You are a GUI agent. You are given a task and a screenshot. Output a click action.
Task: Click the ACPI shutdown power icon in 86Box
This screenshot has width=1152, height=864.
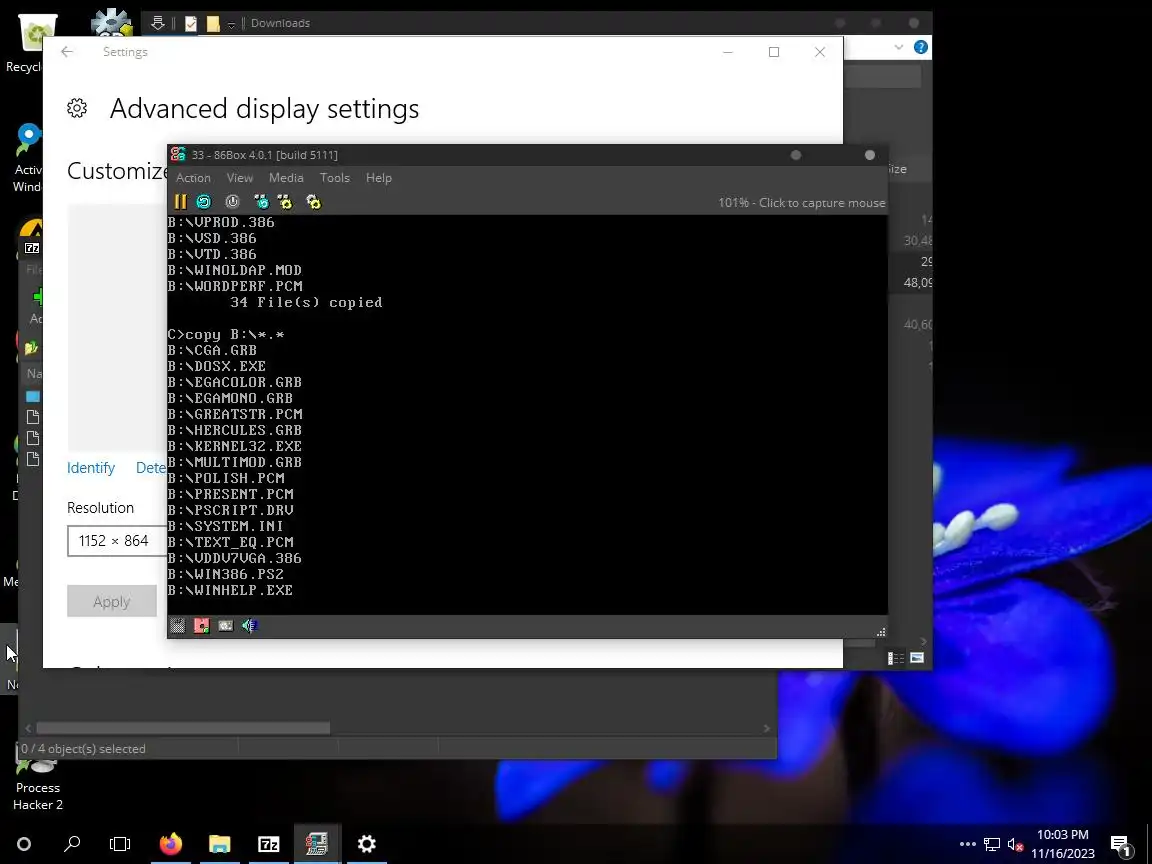point(232,202)
